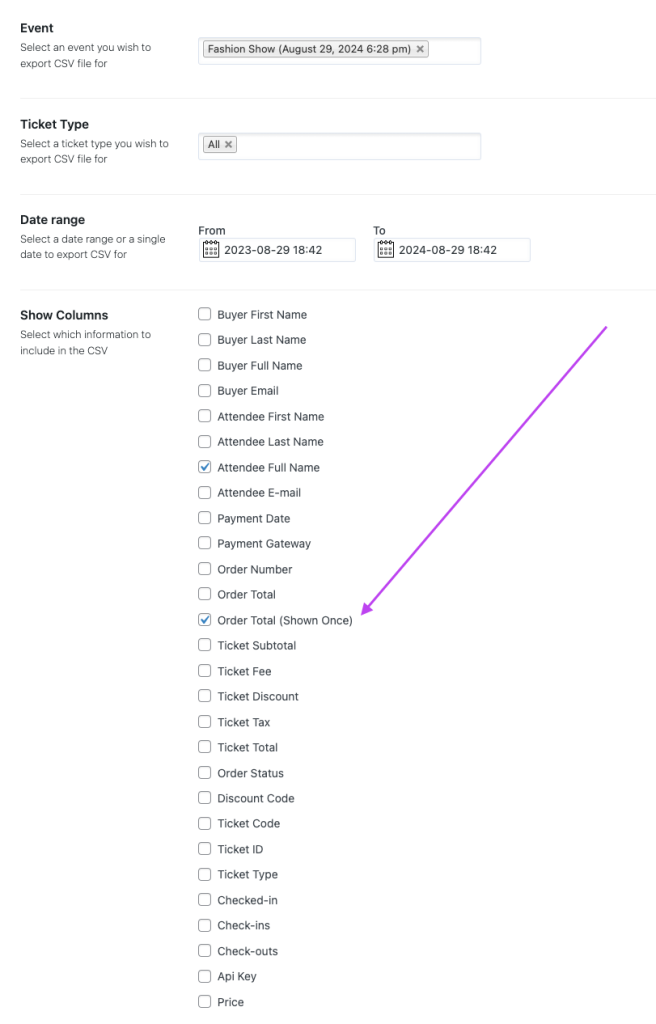Check the Order Number checkbox
This screenshot has width=656, height=1024.
point(205,569)
